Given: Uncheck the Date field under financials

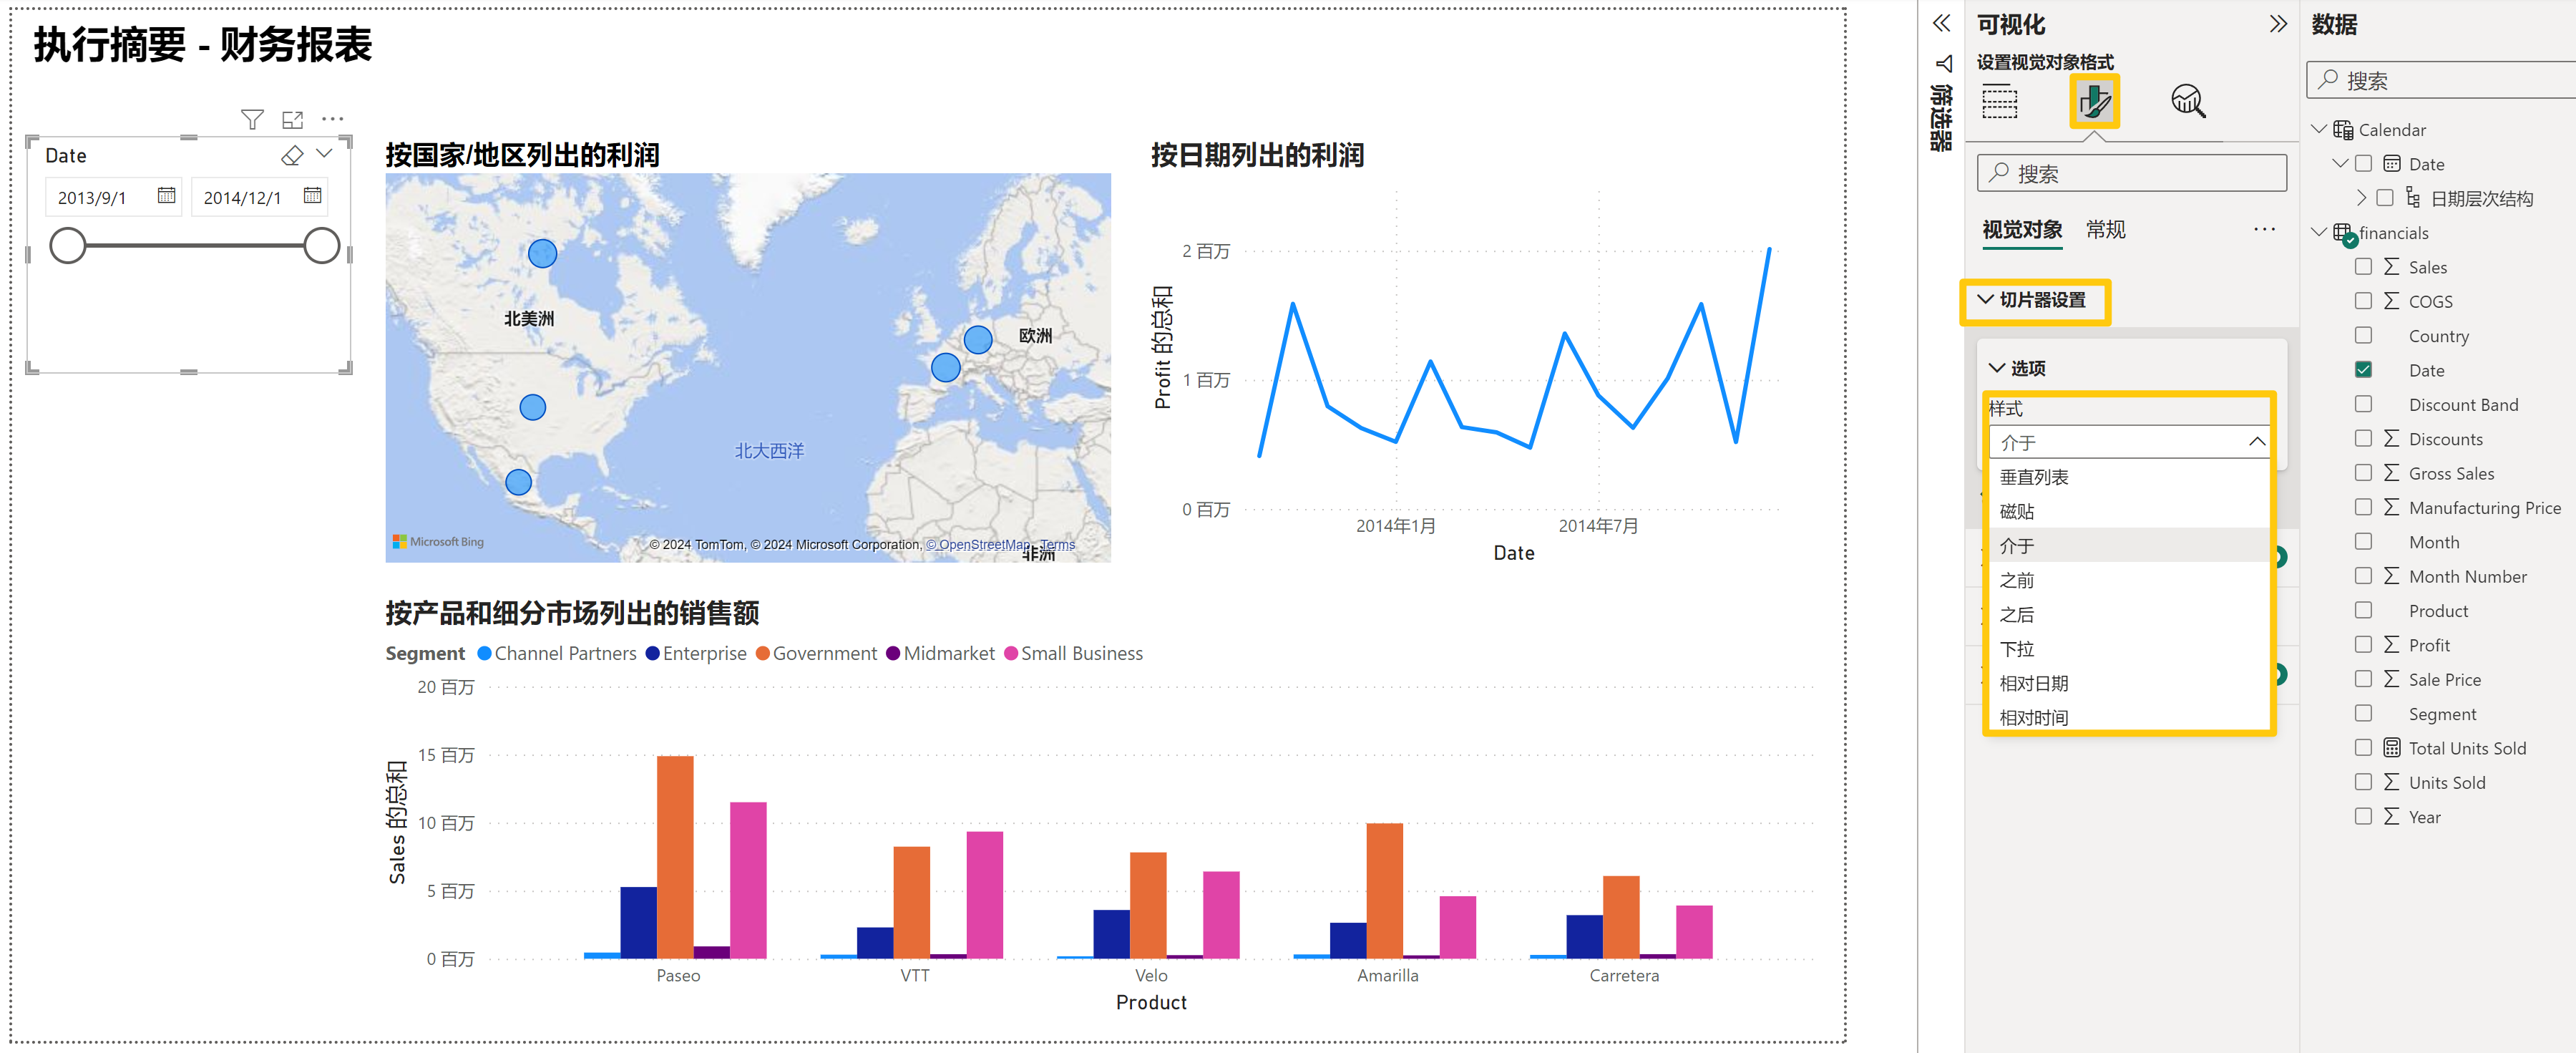Looking at the screenshot, I should point(2363,370).
